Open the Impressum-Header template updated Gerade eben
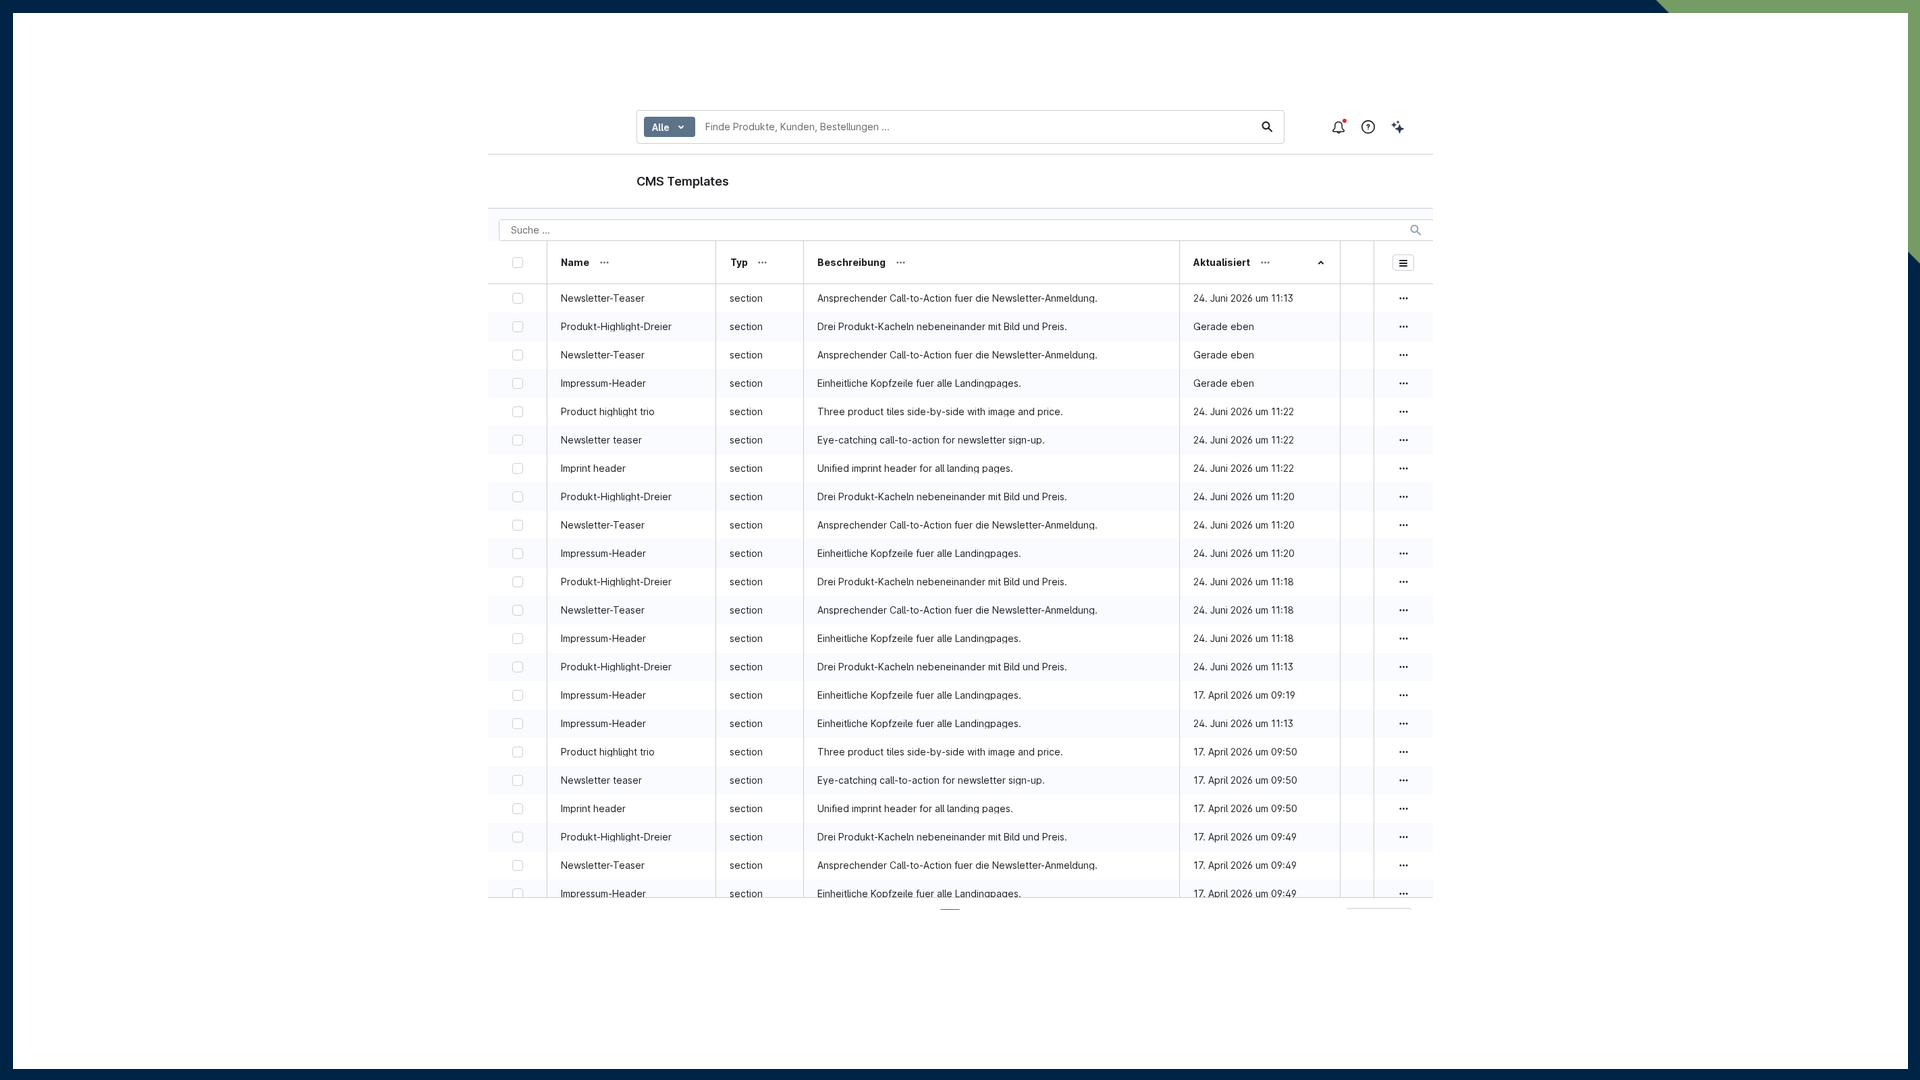Screen dimensions: 1920x1080 [x=603, y=384]
